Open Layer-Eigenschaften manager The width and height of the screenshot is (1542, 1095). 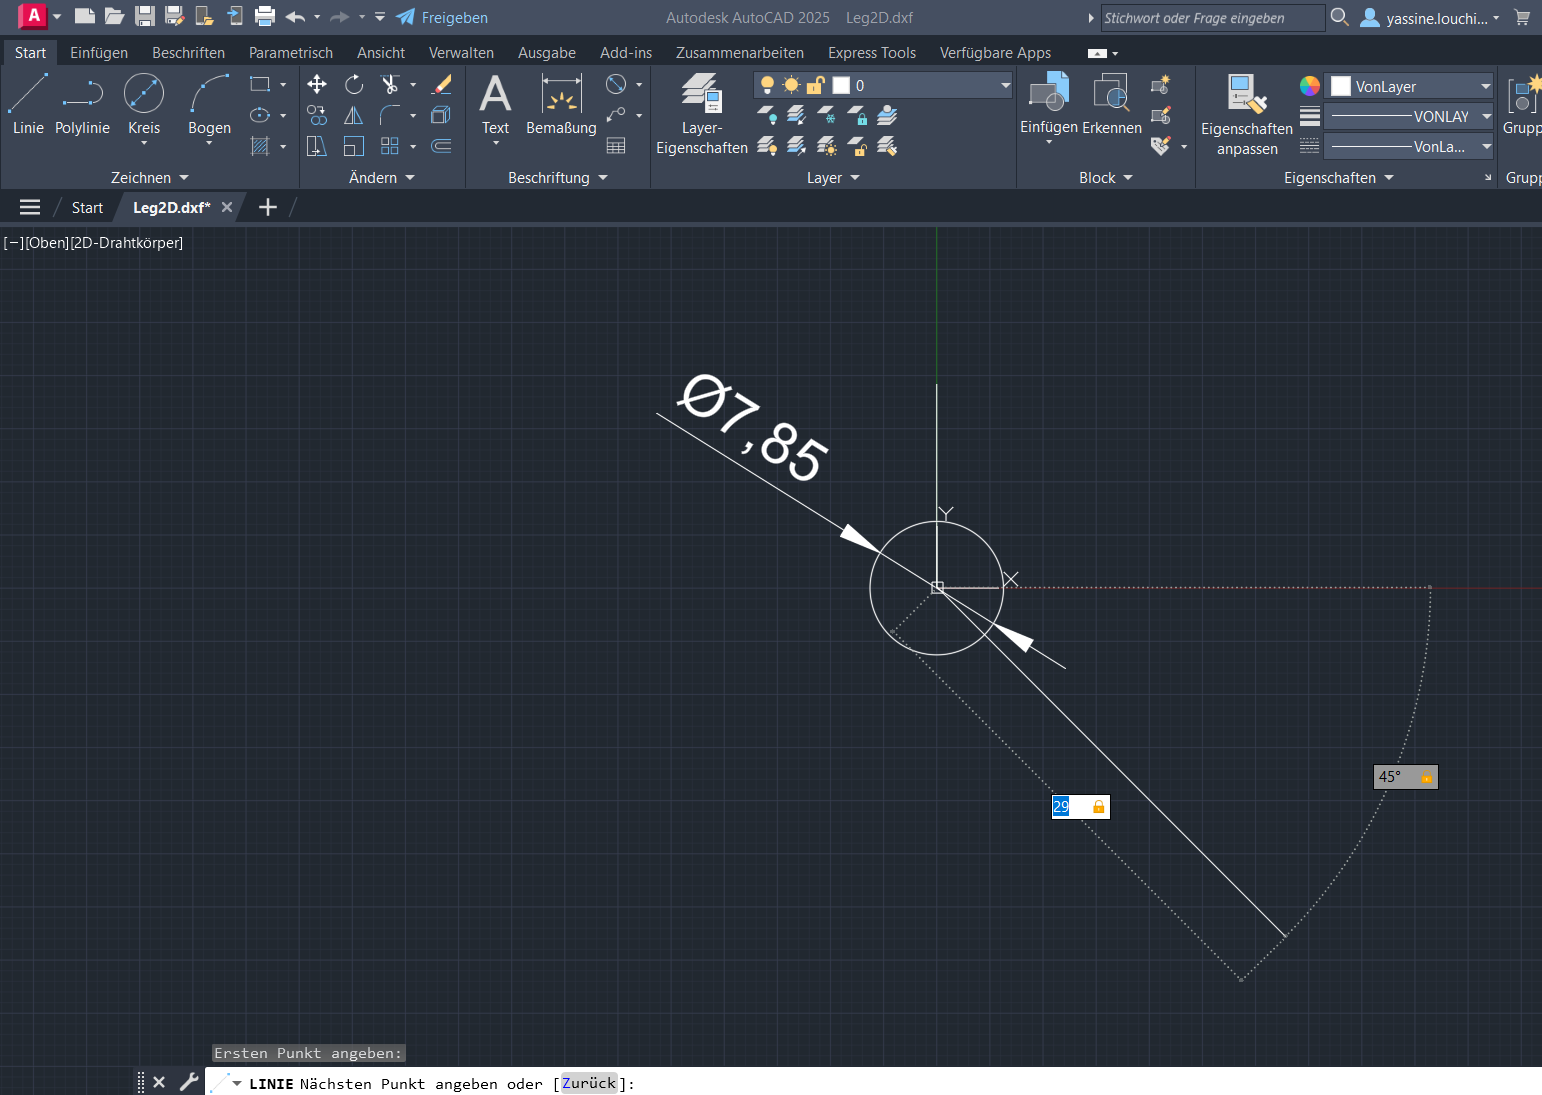point(702,113)
